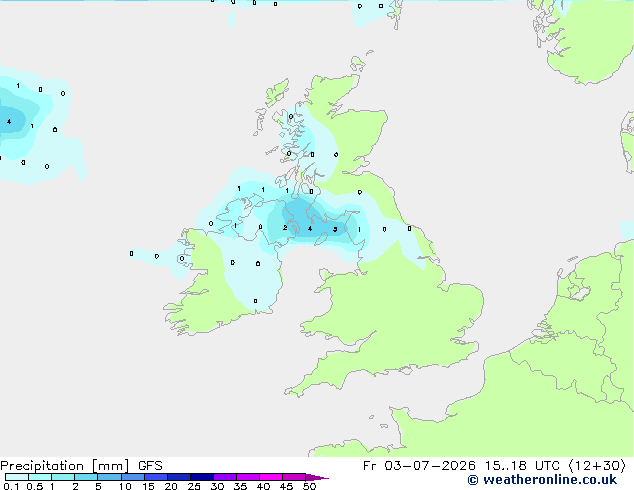This screenshot has width=634, height=490.
Task: Click the 'GFS' model label
Action: [x=150, y=466]
